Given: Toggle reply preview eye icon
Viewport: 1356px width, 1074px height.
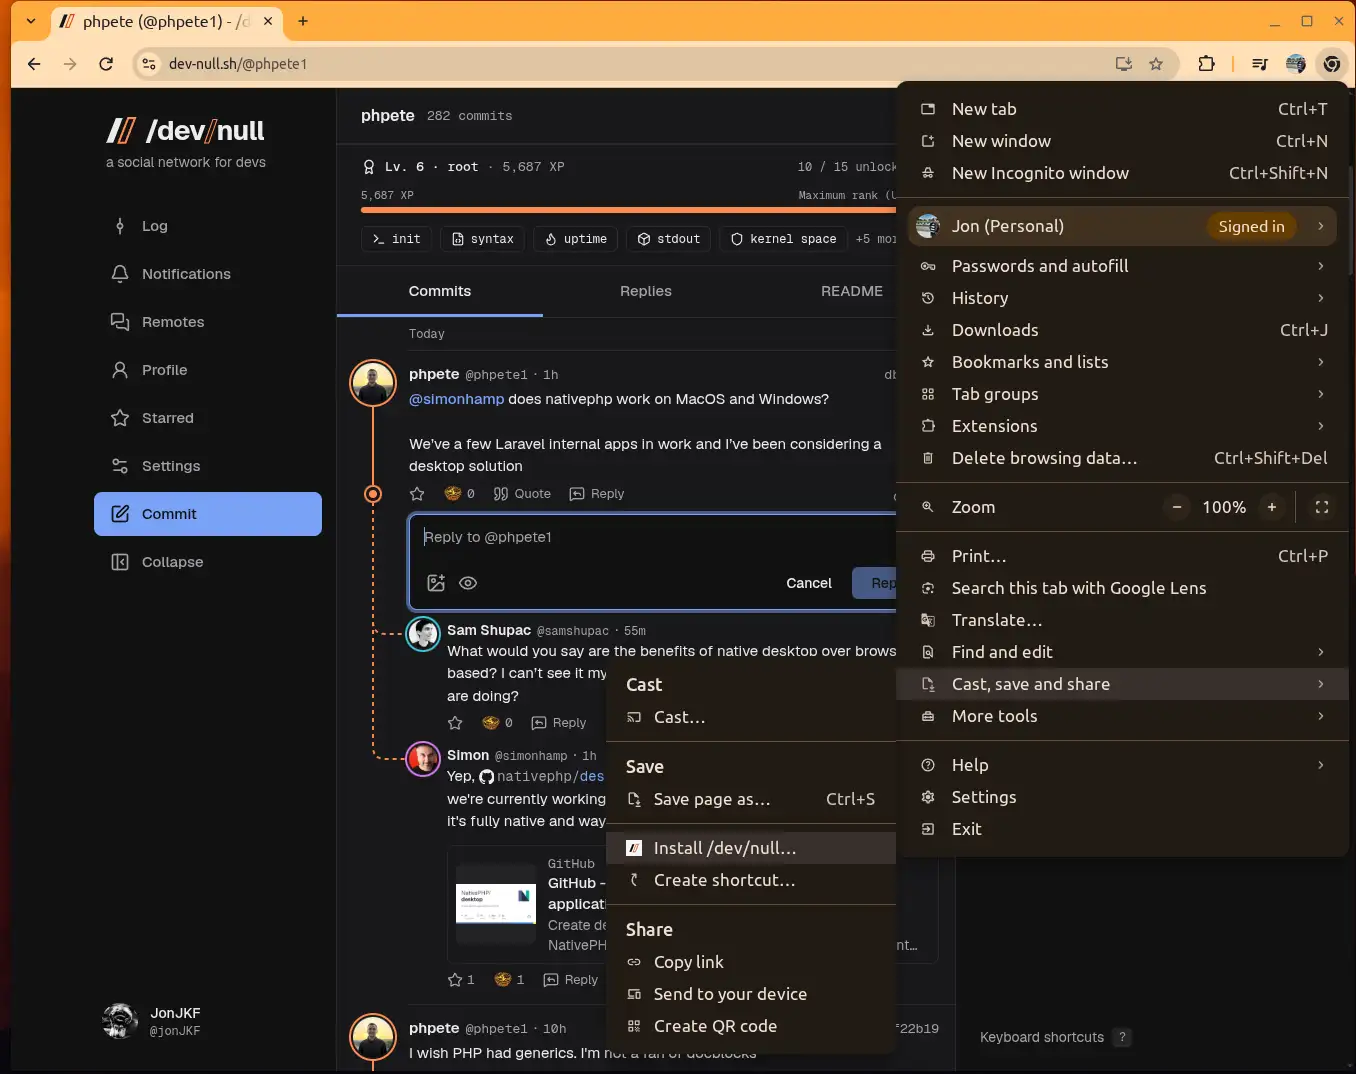Looking at the screenshot, I should (x=468, y=583).
